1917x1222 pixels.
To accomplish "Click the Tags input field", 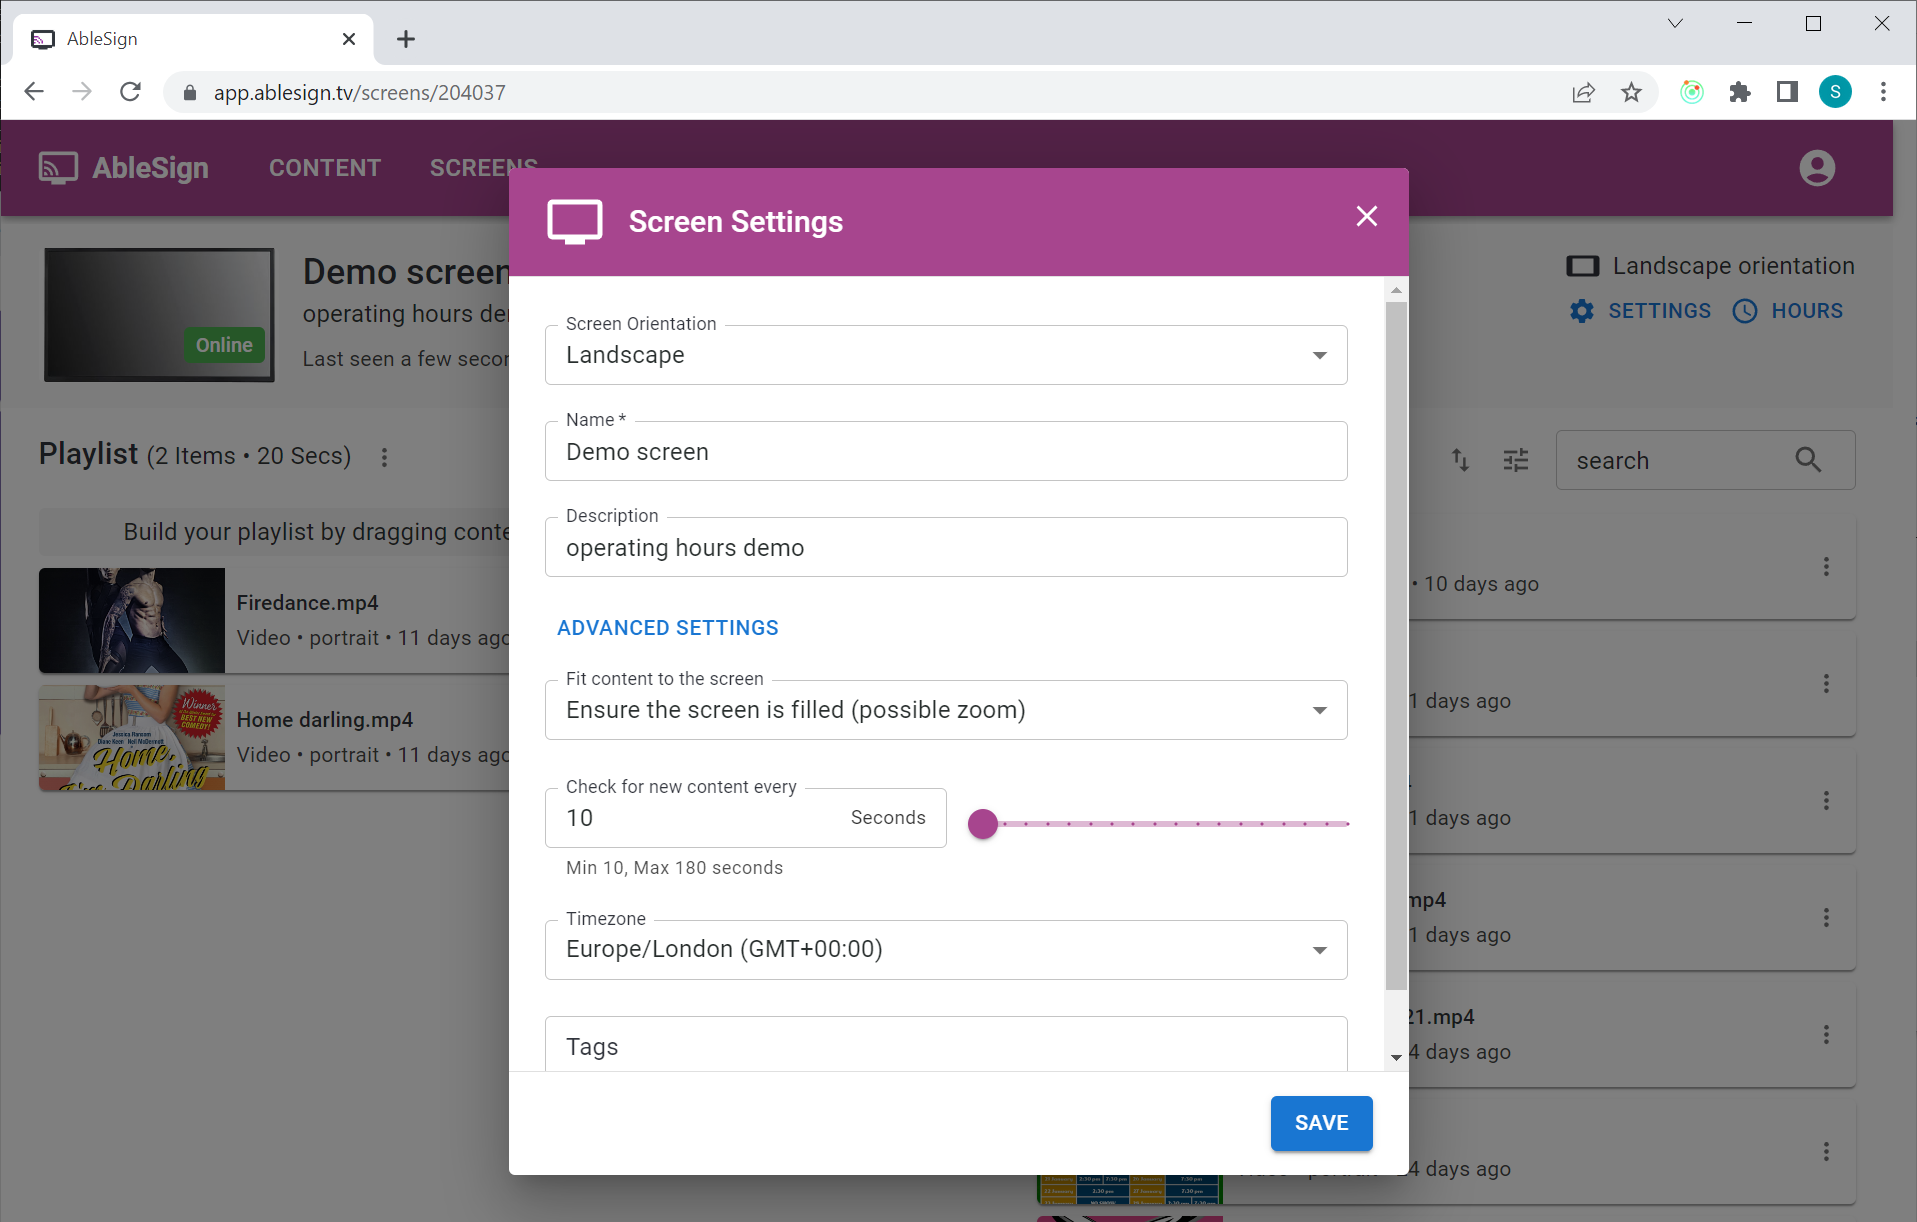I will (945, 1046).
